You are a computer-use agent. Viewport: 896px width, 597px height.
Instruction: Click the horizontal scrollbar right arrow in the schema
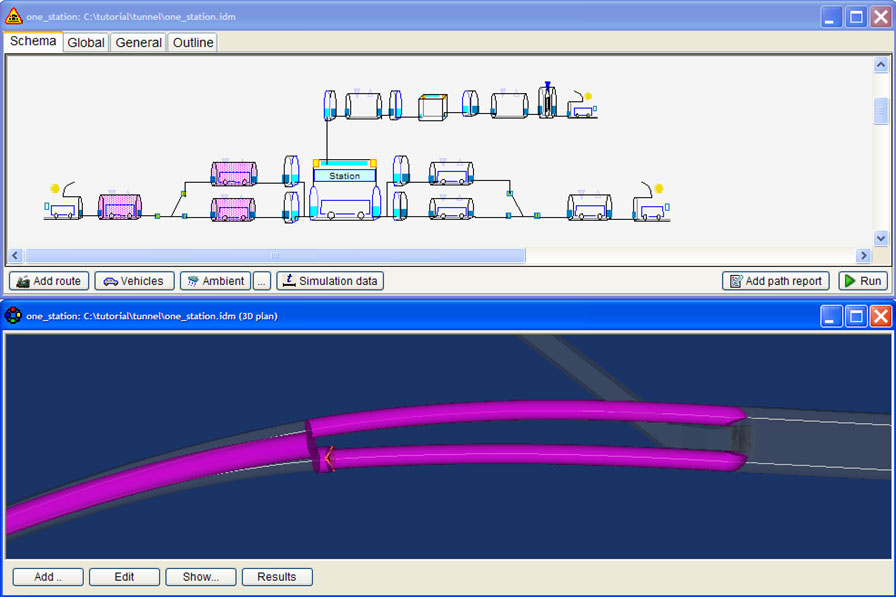point(863,256)
